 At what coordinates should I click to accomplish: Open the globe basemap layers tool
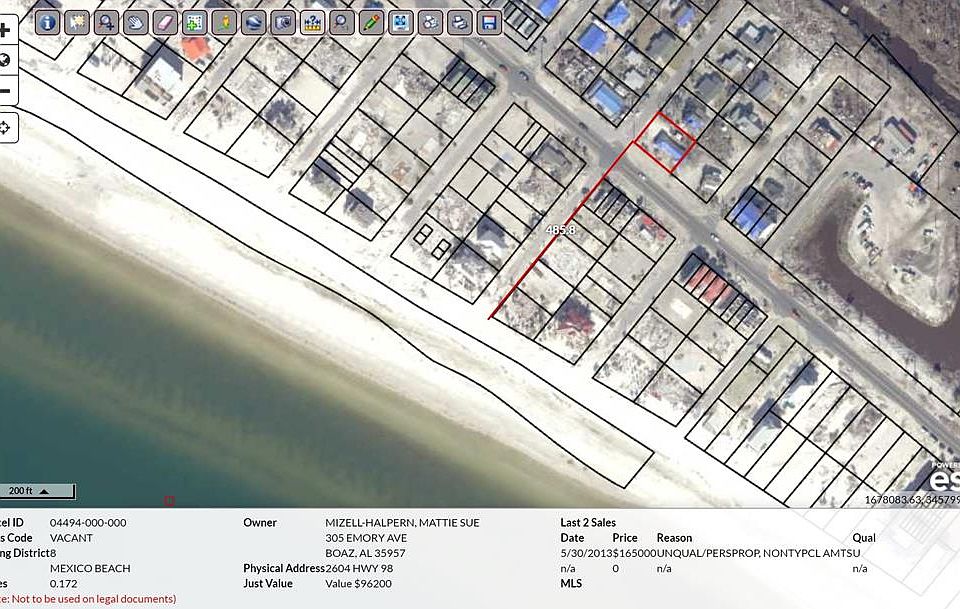click(253, 23)
